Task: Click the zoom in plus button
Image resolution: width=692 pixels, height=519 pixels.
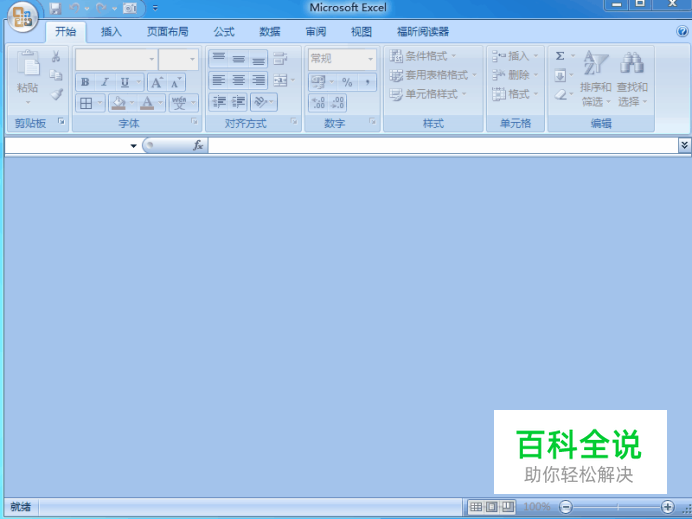Action: 668,507
